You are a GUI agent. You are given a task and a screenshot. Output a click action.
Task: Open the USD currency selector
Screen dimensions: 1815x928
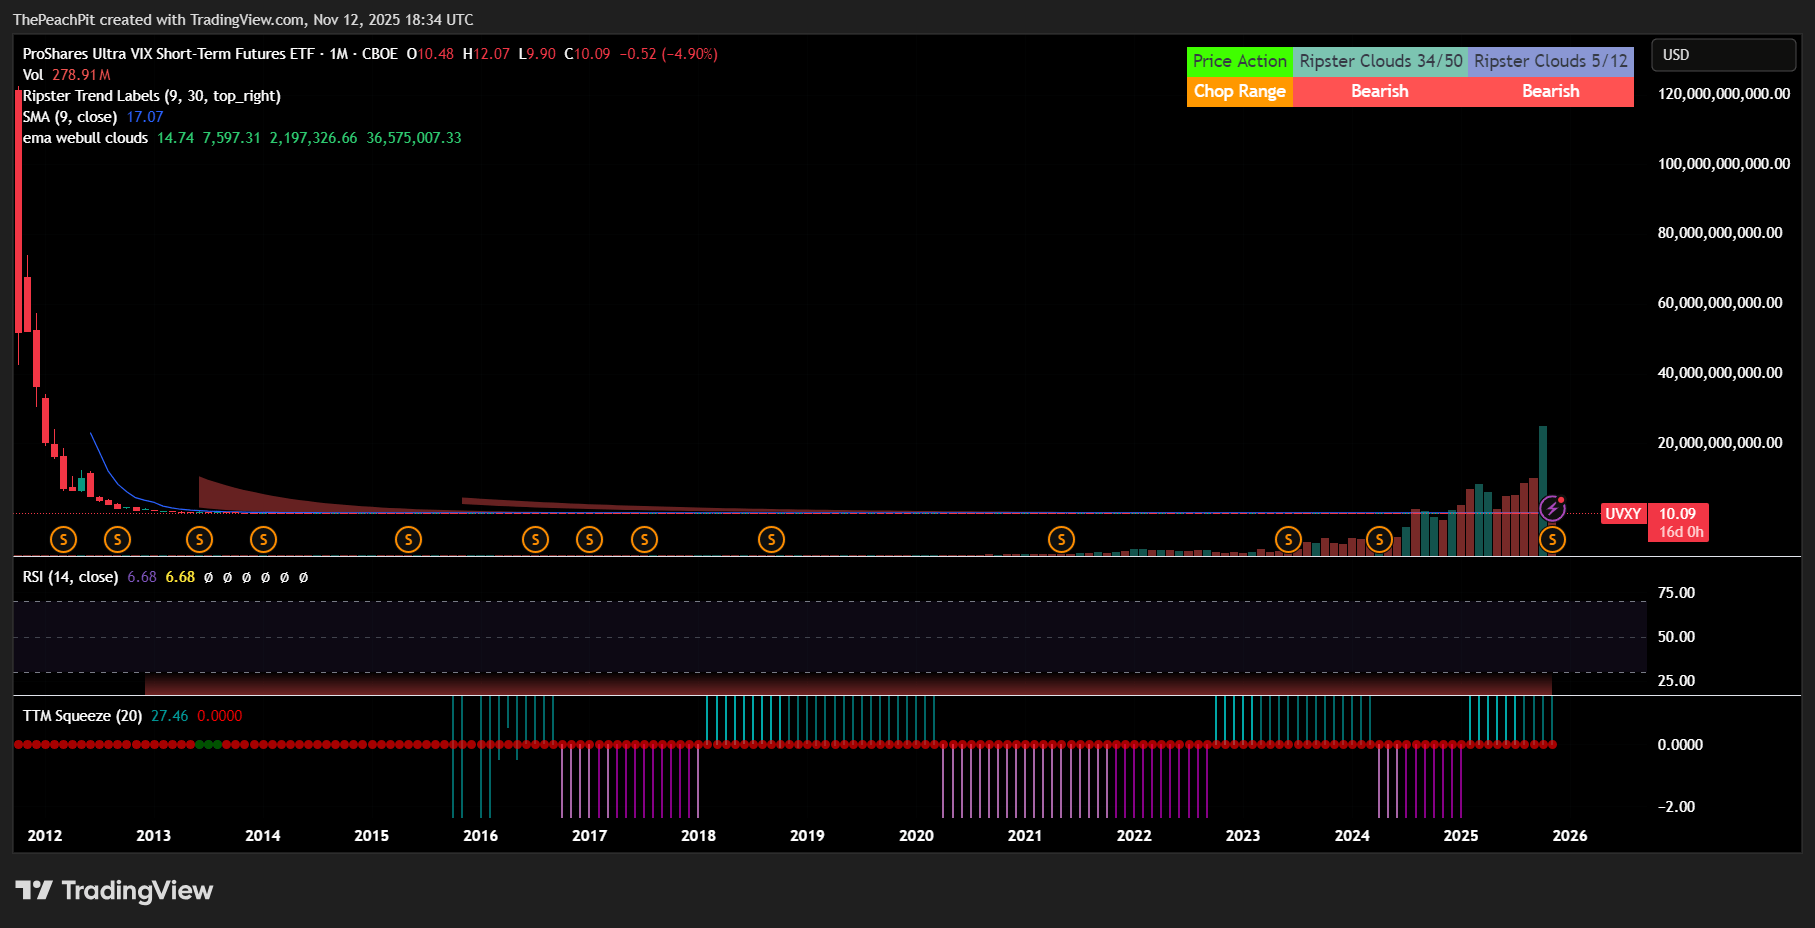(1722, 55)
